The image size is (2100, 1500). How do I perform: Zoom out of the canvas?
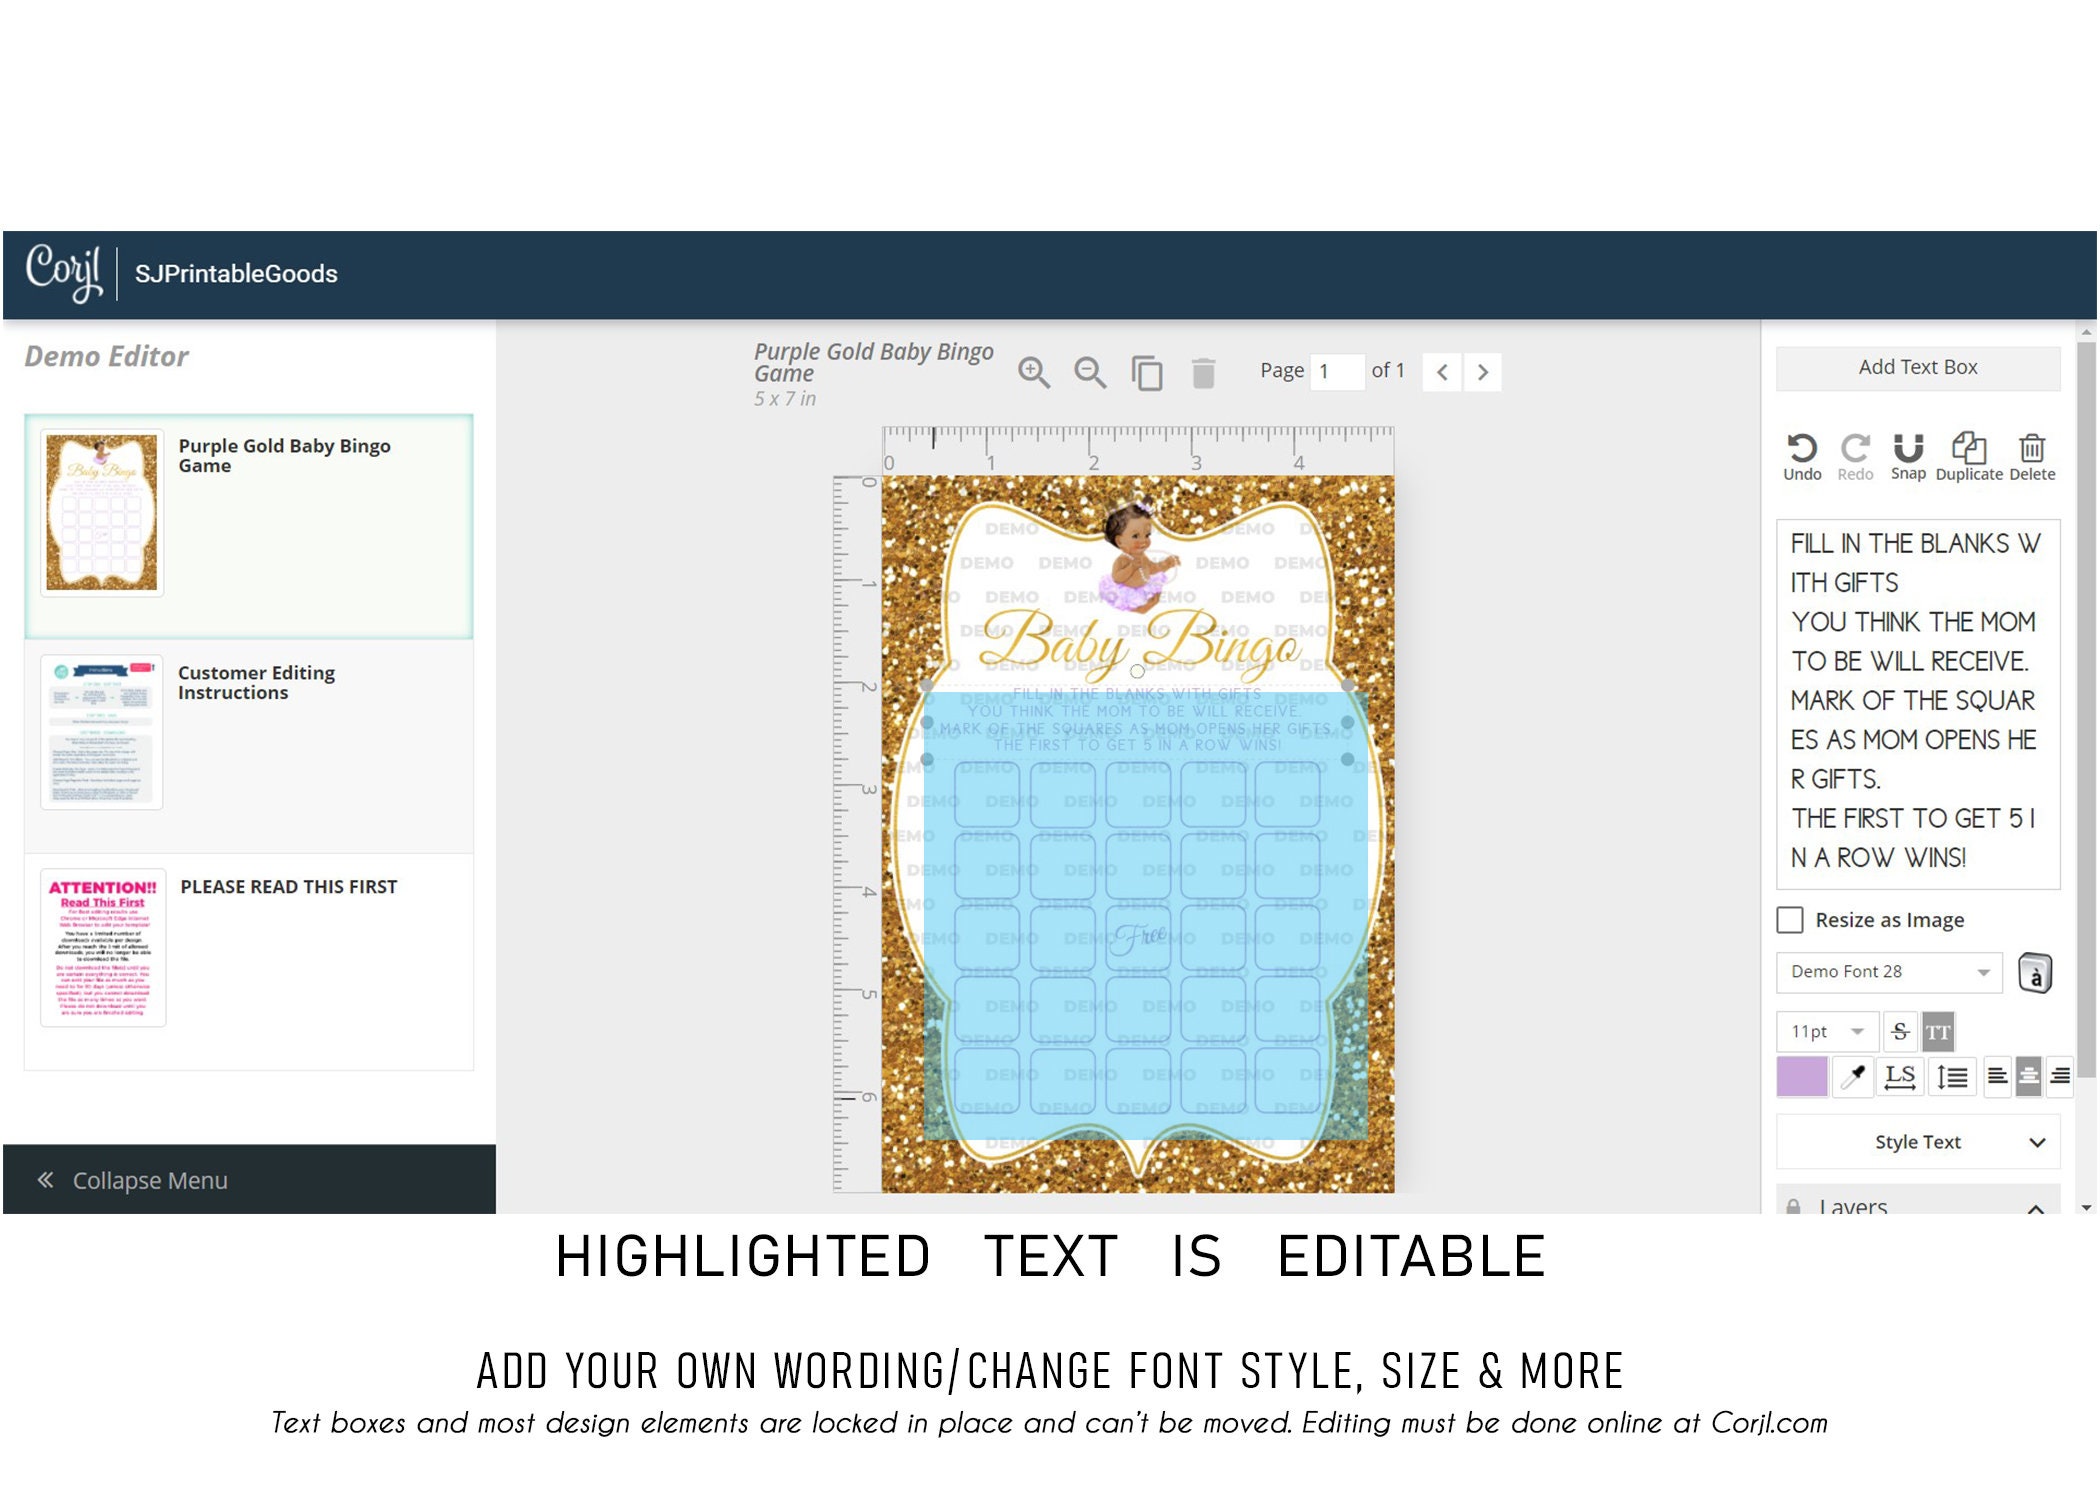click(x=1090, y=372)
